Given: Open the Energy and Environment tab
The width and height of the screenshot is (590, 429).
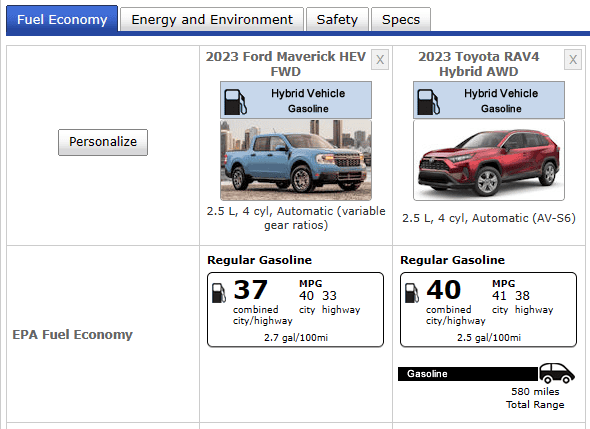Looking at the screenshot, I should 212,20.
